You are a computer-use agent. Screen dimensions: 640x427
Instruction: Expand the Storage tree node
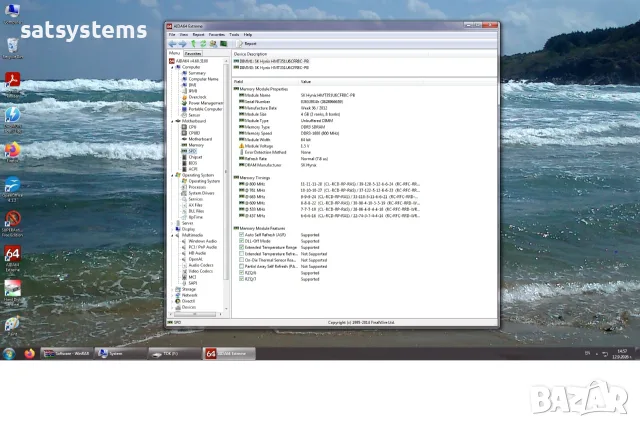point(172,289)
